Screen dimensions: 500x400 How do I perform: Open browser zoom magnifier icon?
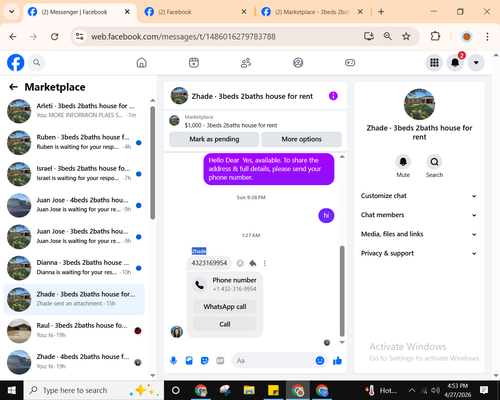pyautogui.click(x=387, y=36)
